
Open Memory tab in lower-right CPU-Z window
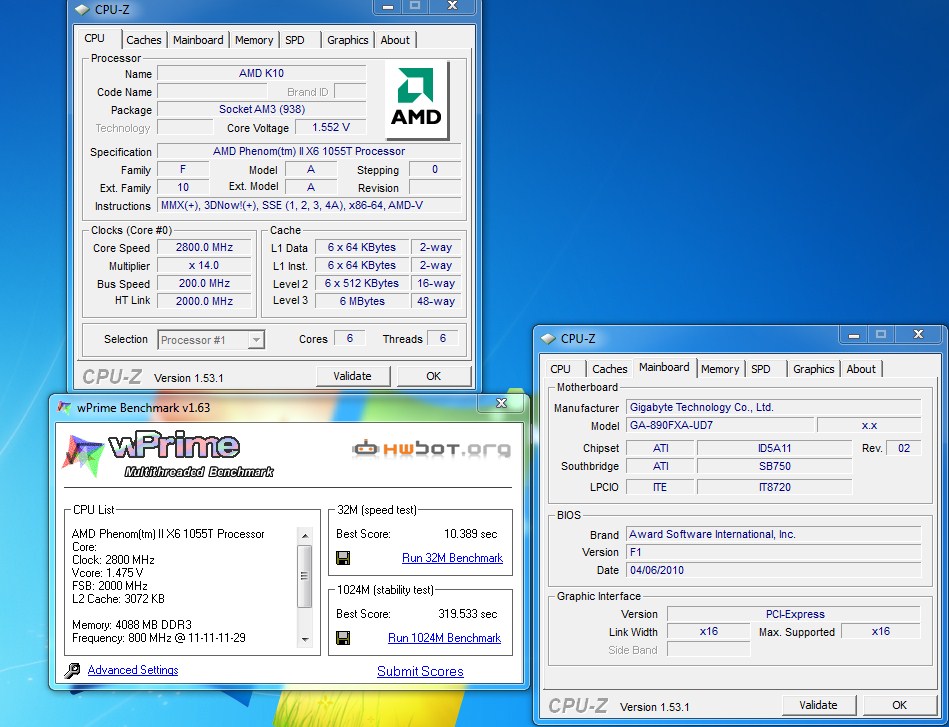(x=720, y=369)
